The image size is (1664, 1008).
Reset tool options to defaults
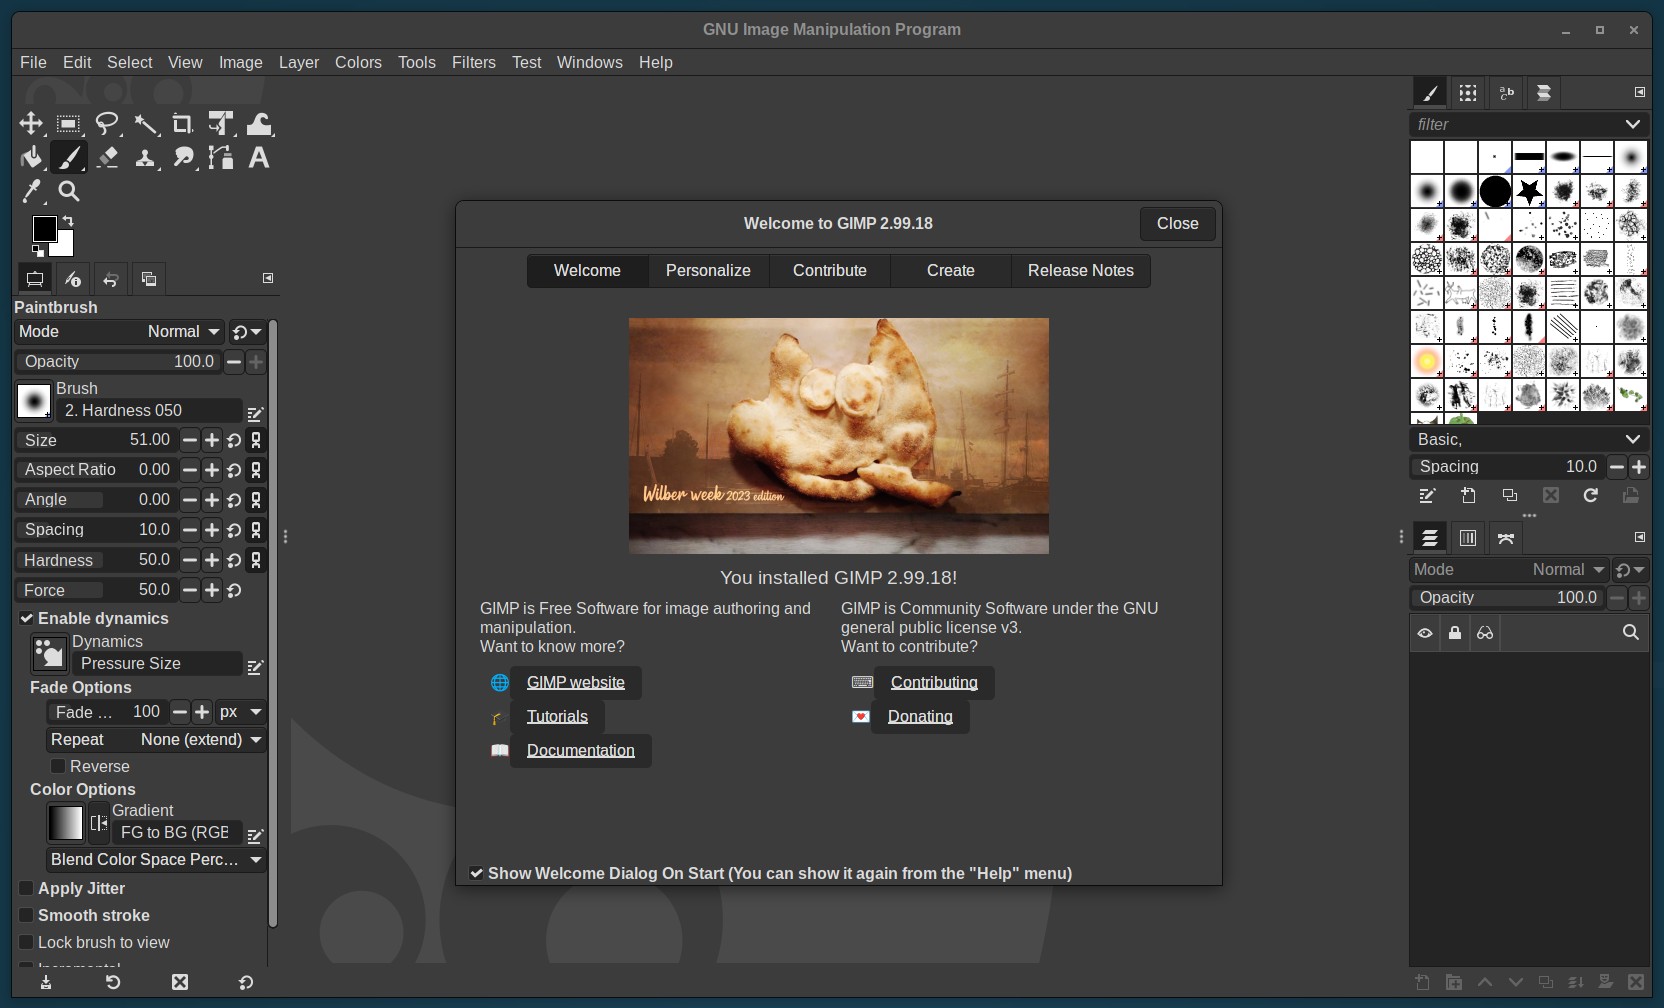[246, 982]
